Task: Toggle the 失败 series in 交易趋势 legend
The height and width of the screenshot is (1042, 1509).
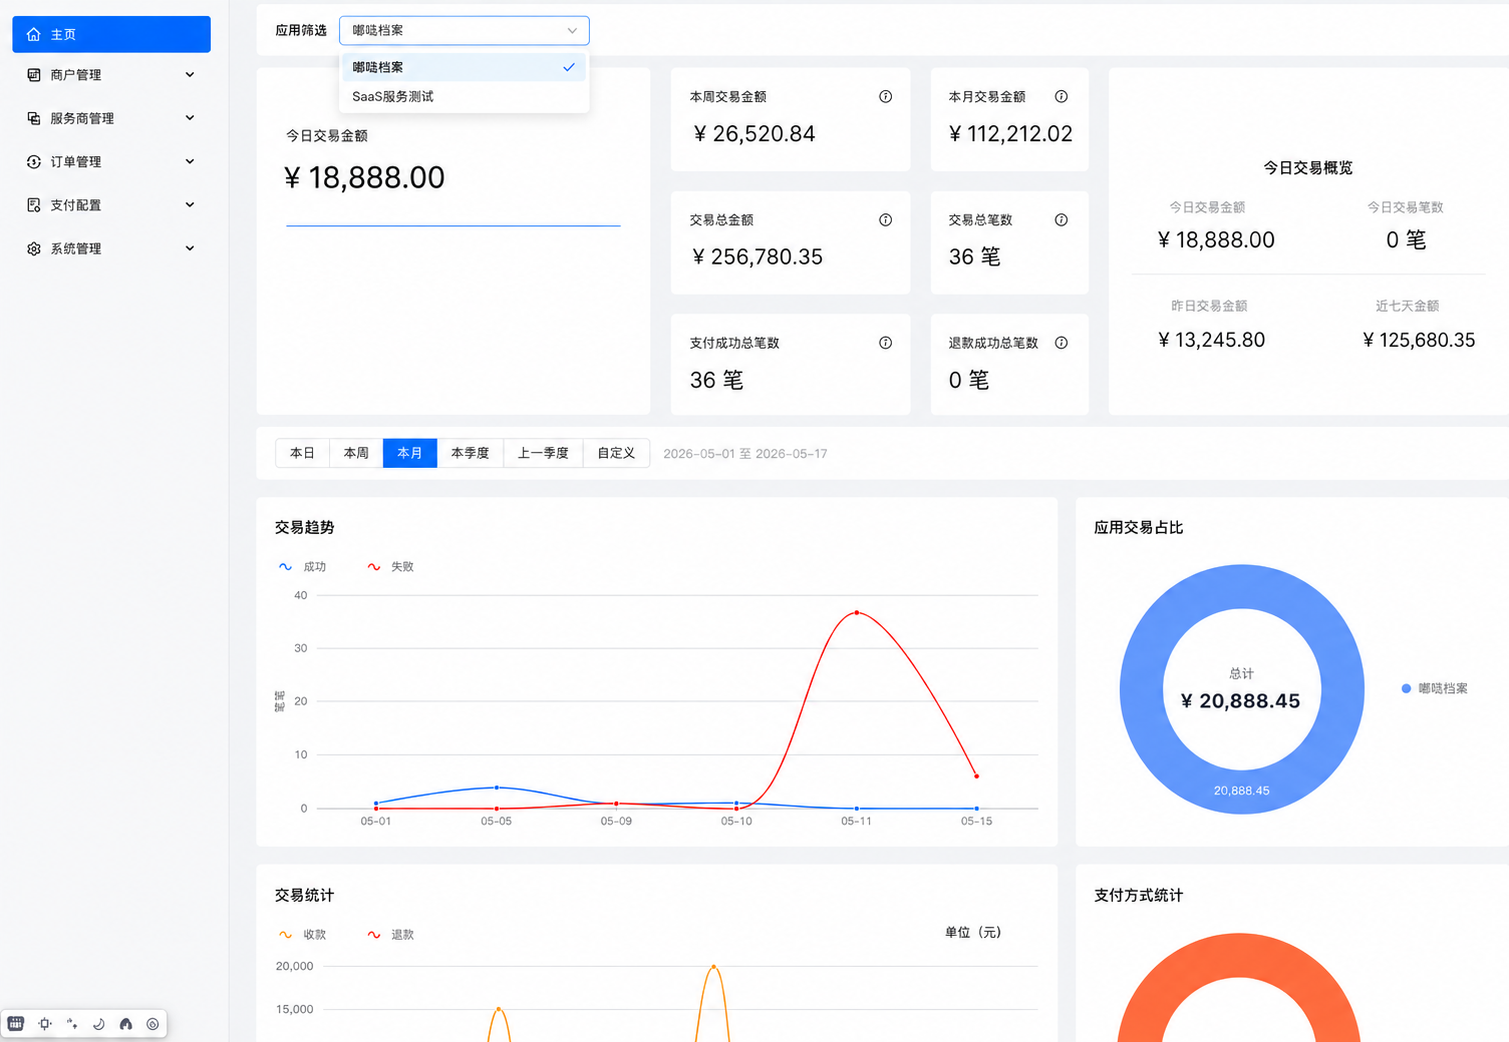Action: (x=391, y=567)
